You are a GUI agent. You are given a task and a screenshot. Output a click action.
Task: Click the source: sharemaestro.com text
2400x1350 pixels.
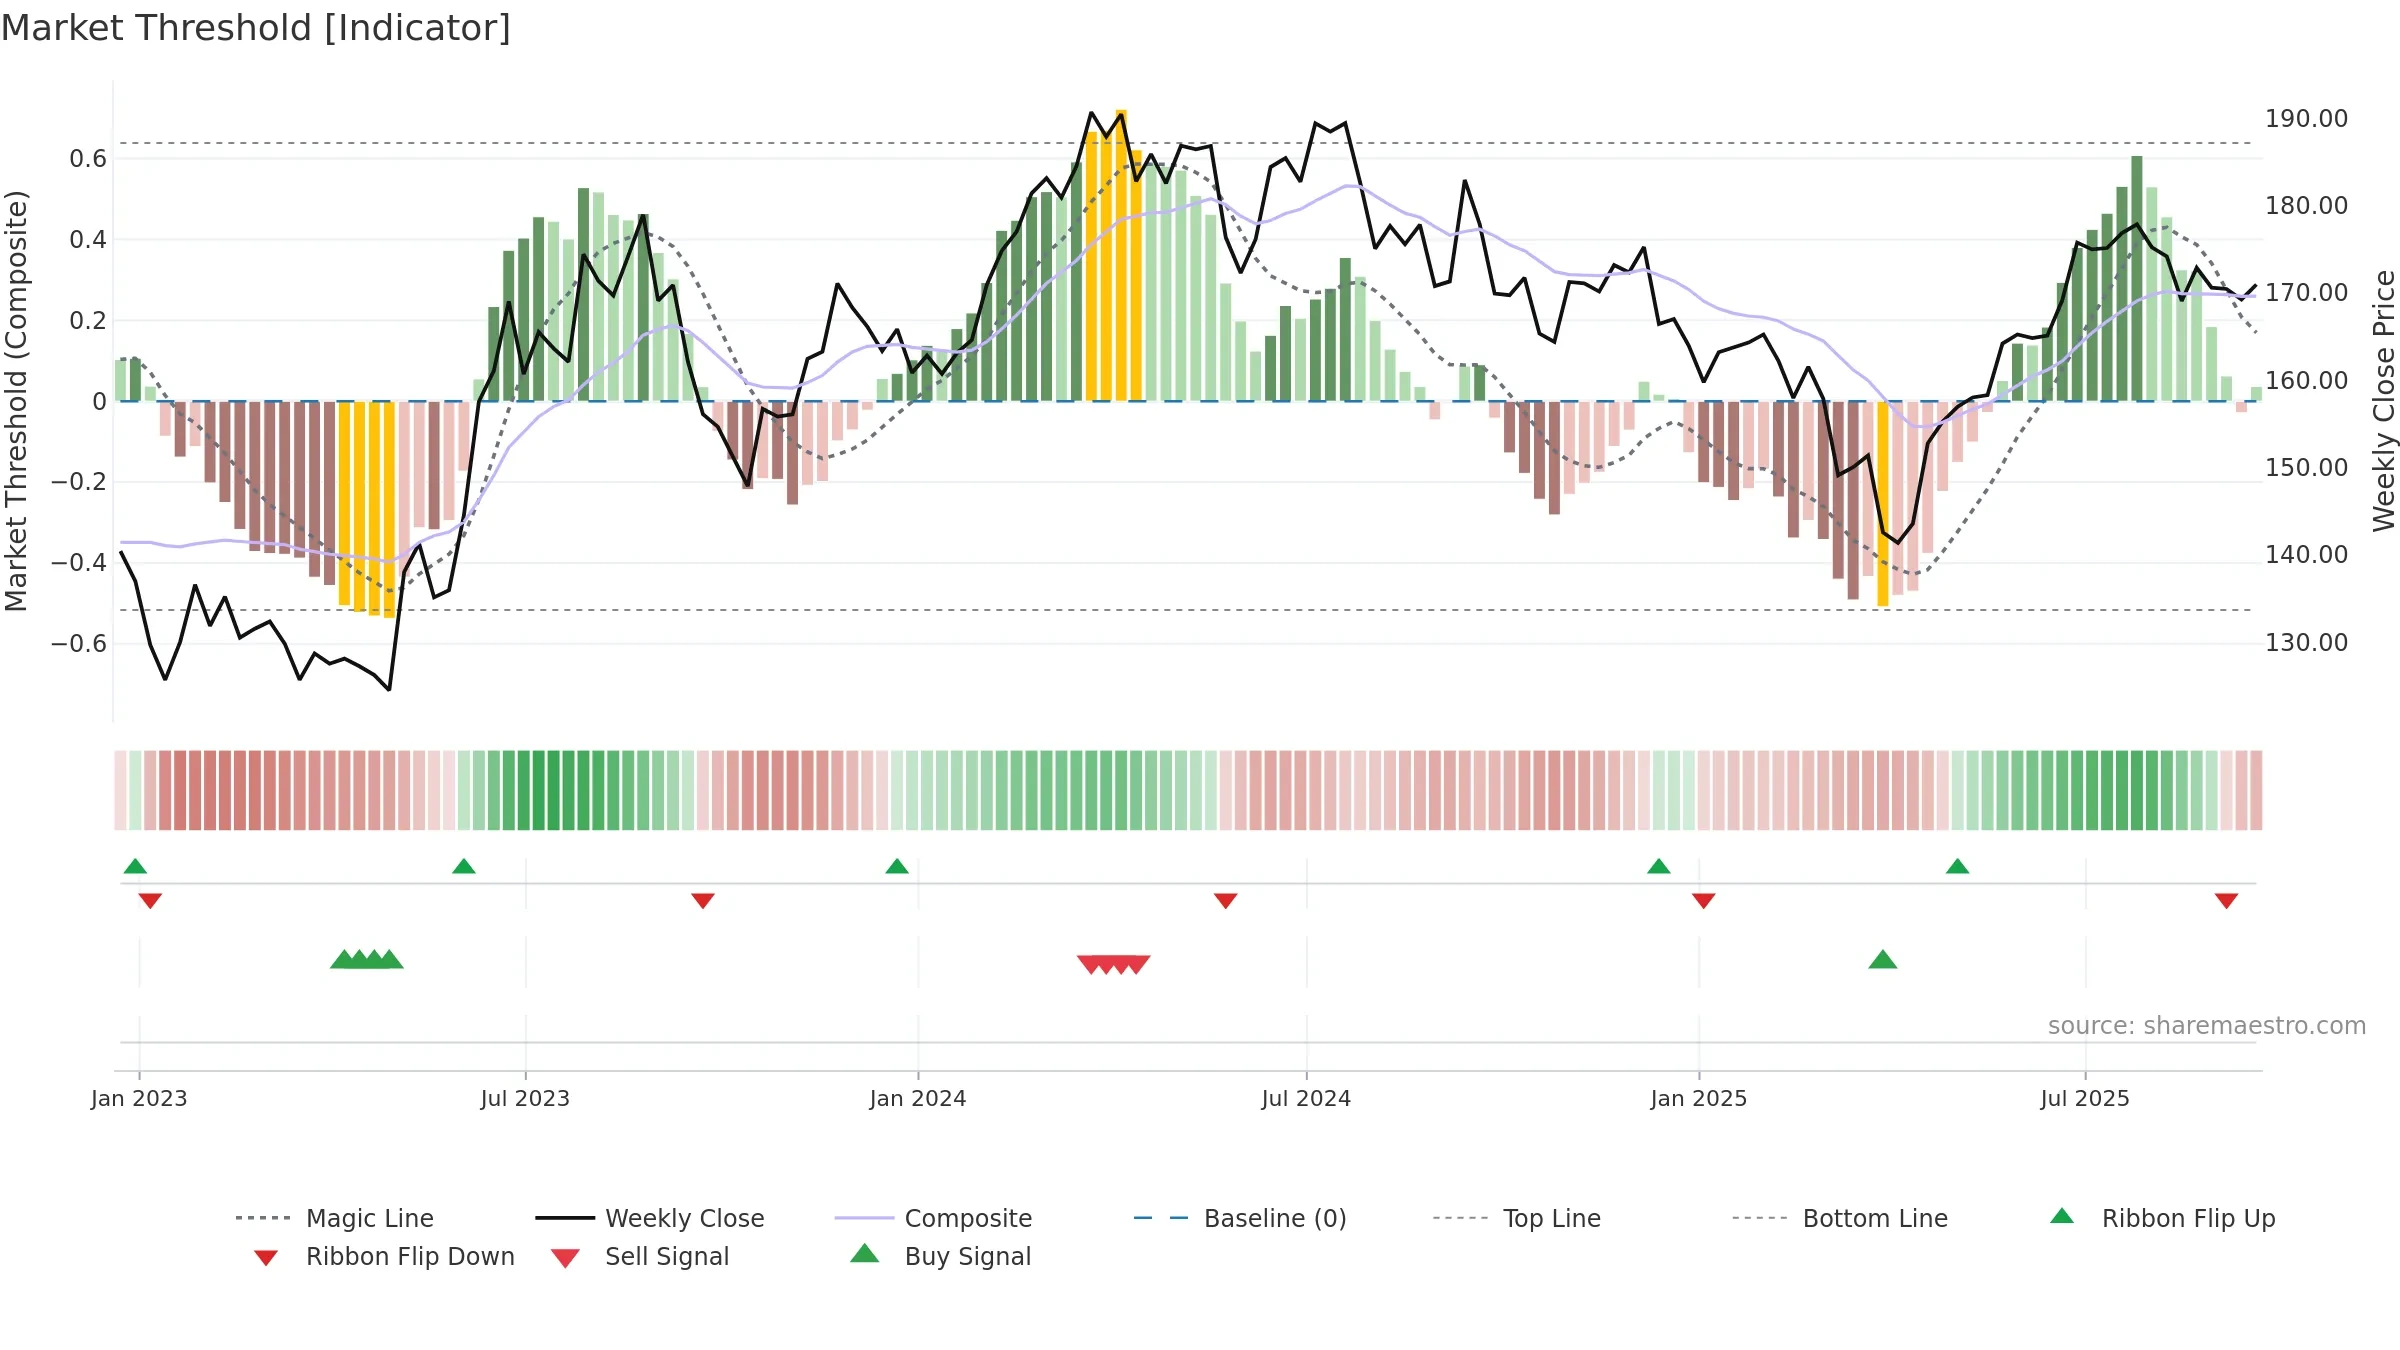tap(2207, 1026)
